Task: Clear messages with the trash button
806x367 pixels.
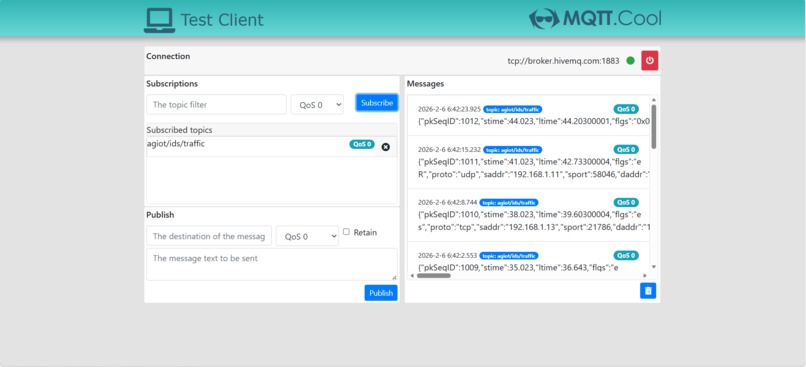Action: pyautogui.click(x=648, y=291)
